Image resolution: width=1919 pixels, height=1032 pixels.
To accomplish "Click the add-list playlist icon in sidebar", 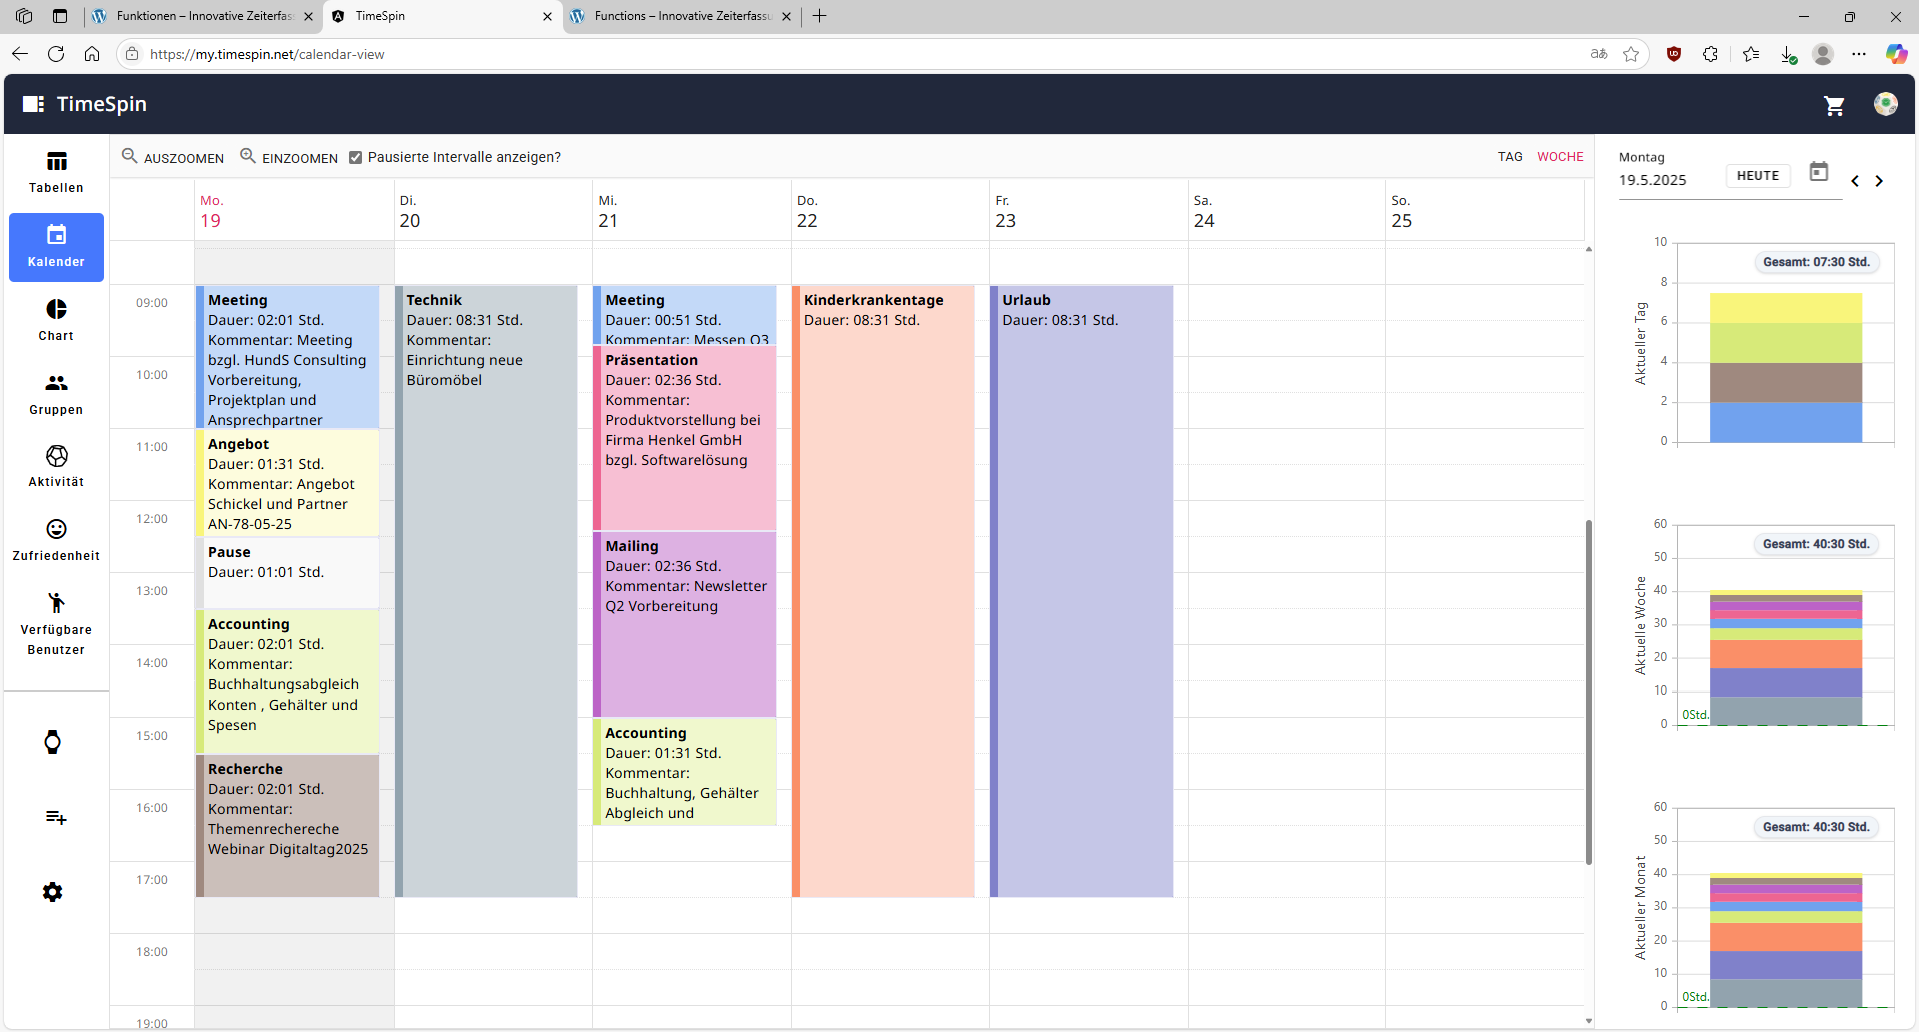I will pyautogui.click(x=56, y=817).
